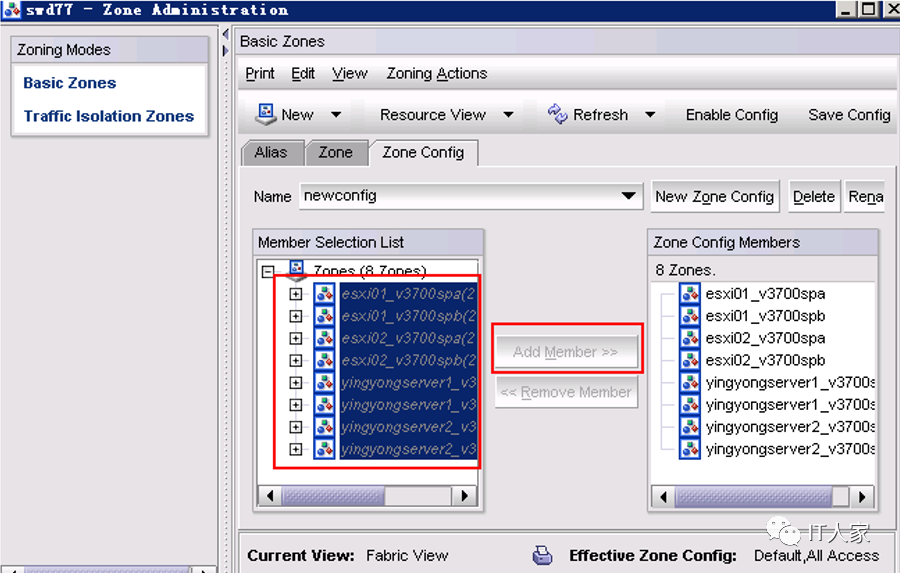Click the Rename zone config button

click(x=865, y=196)
